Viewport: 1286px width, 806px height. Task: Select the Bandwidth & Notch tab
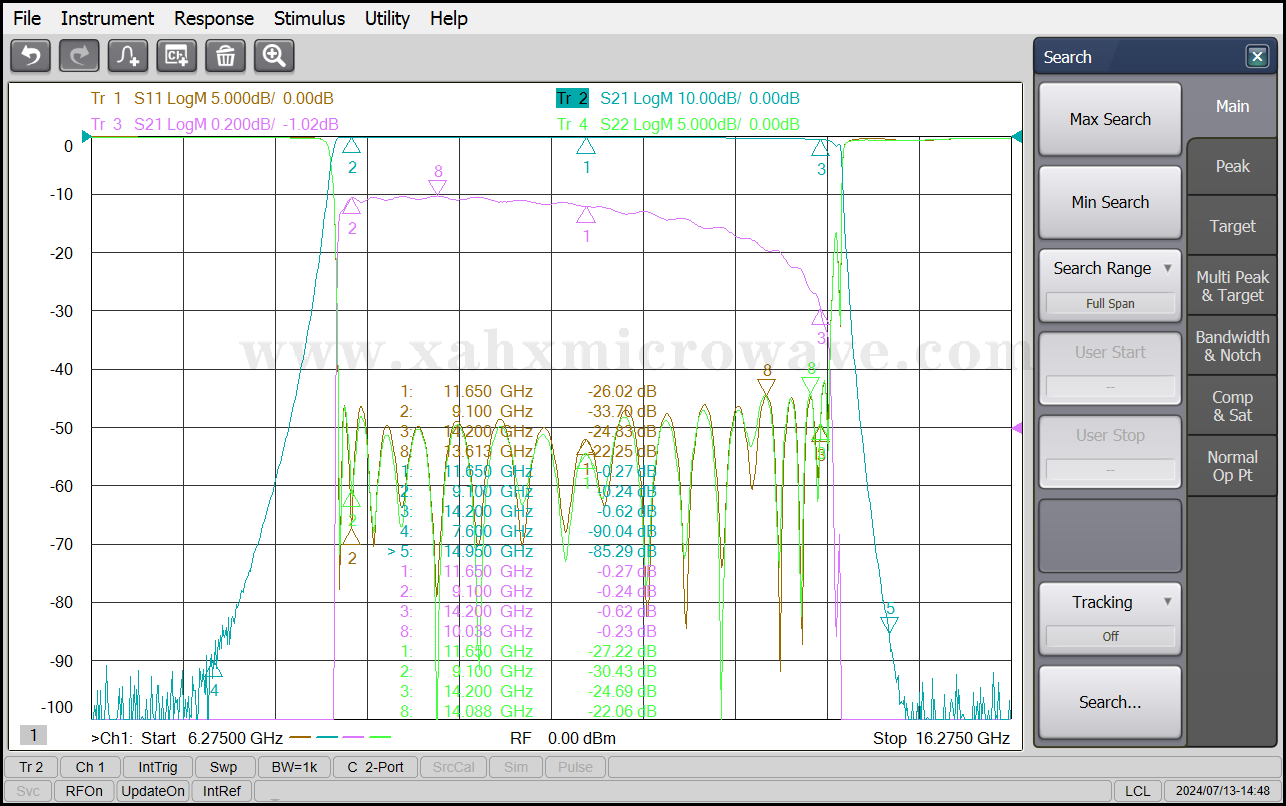pos(1232,346)
